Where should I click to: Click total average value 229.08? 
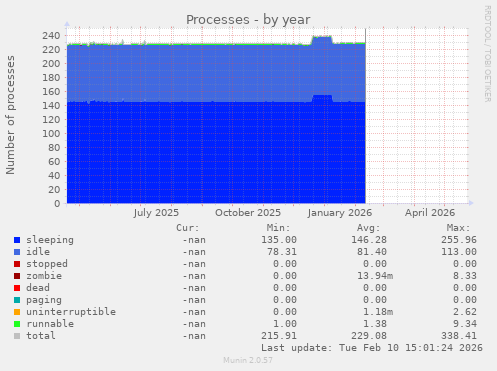click(369, 336)
